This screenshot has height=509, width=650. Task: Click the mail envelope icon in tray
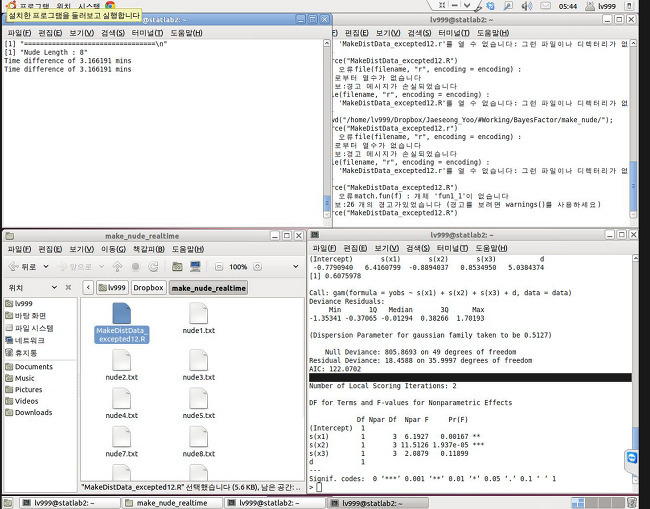(546, 6)
